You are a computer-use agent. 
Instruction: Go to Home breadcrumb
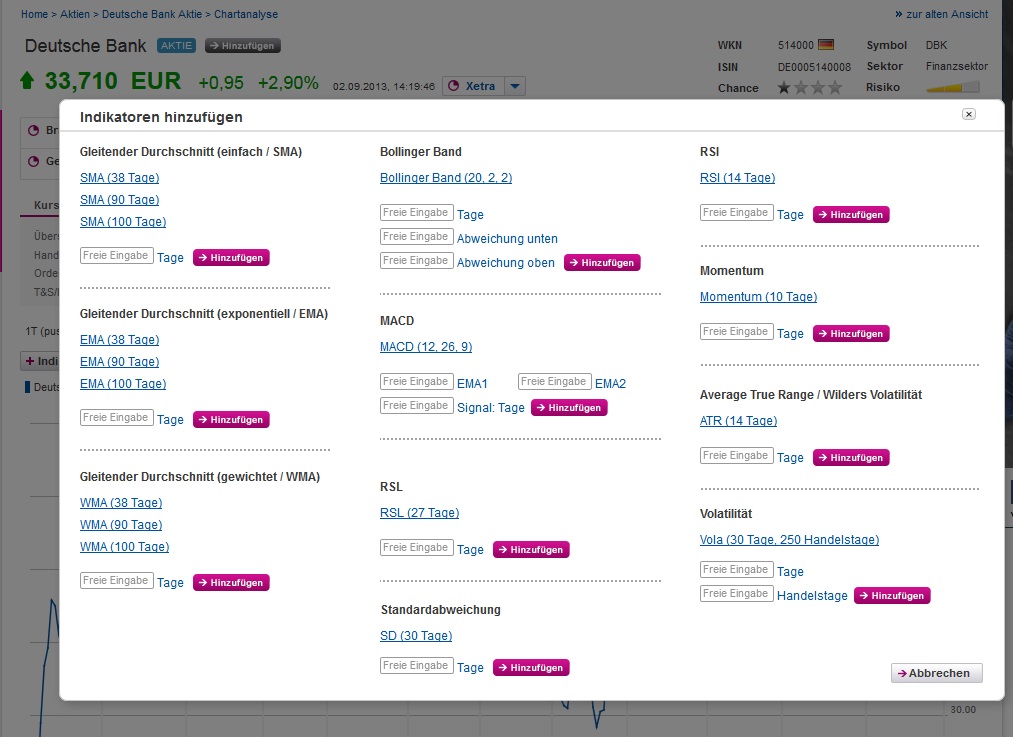tap(34, 14)
